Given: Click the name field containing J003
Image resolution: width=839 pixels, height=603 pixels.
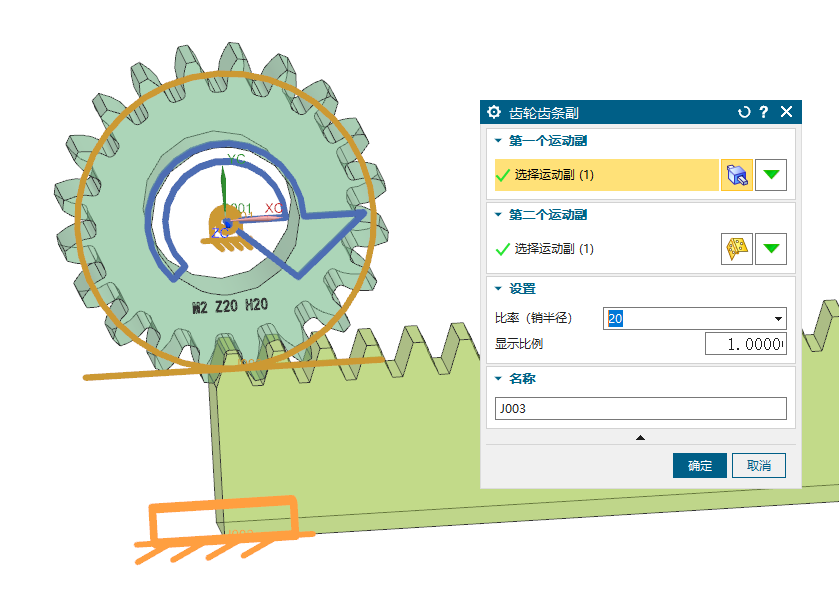Looking at the screenshot, I should (x=640, y=408).
